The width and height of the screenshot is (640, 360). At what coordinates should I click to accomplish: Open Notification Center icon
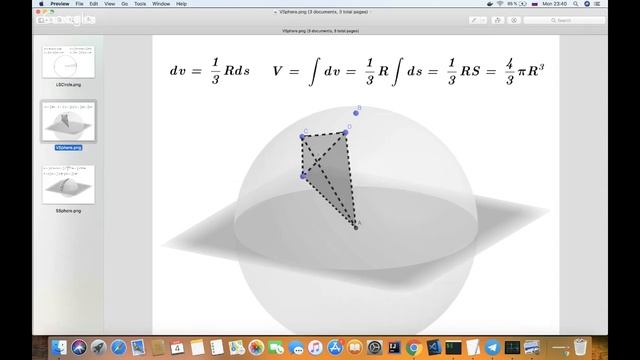598,4
